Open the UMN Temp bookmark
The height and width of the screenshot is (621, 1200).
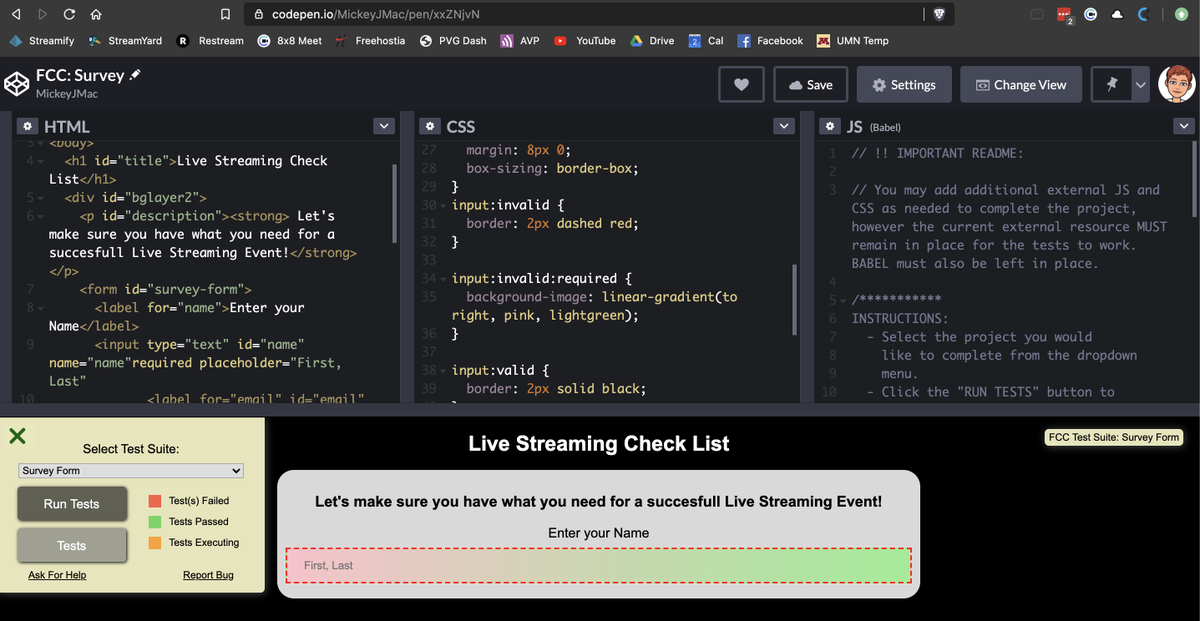852,41
